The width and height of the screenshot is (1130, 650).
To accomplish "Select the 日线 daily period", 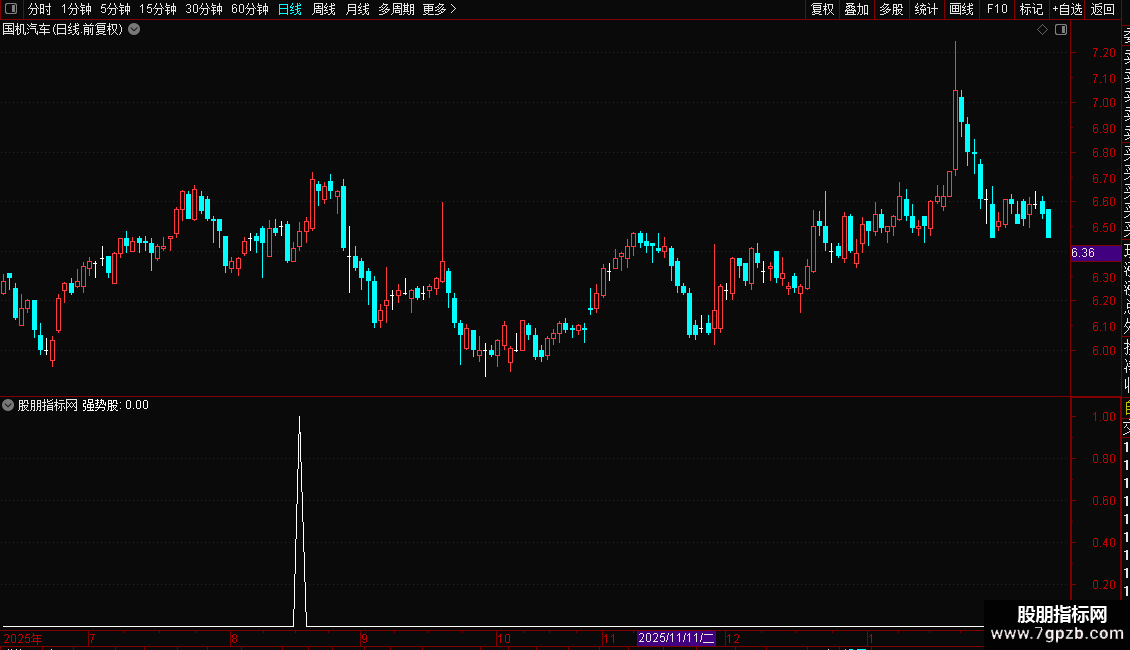I will click(x=290, y=9).
